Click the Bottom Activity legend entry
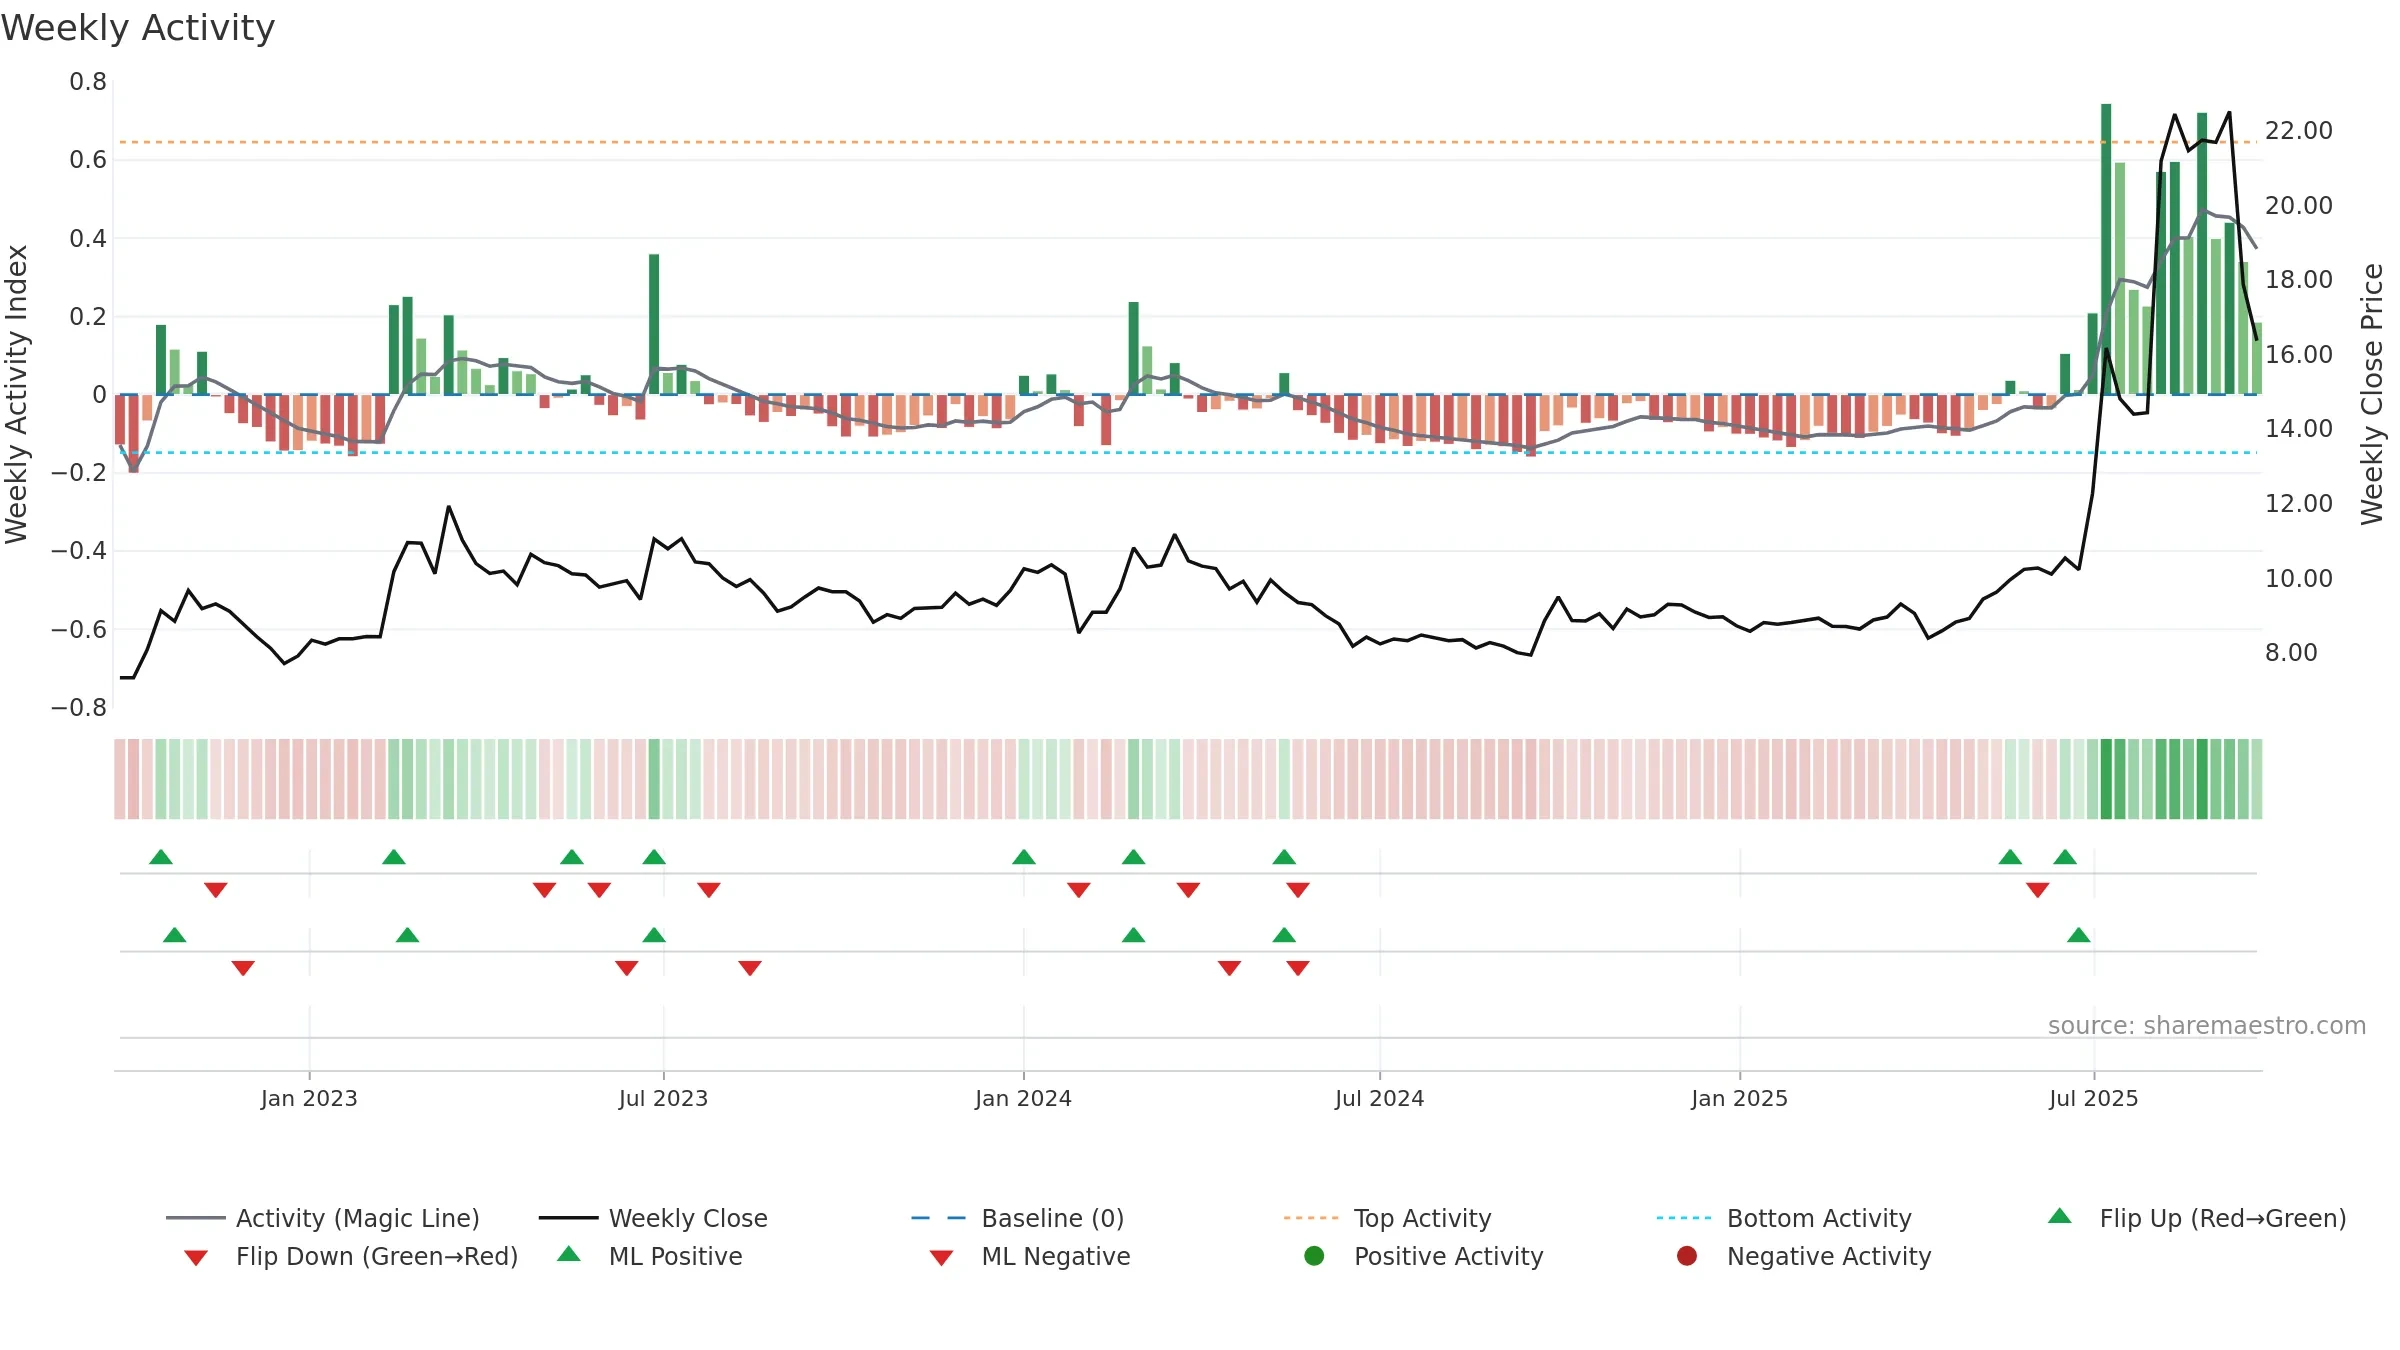The image size is (2400, 1350). point(1784,1218)
